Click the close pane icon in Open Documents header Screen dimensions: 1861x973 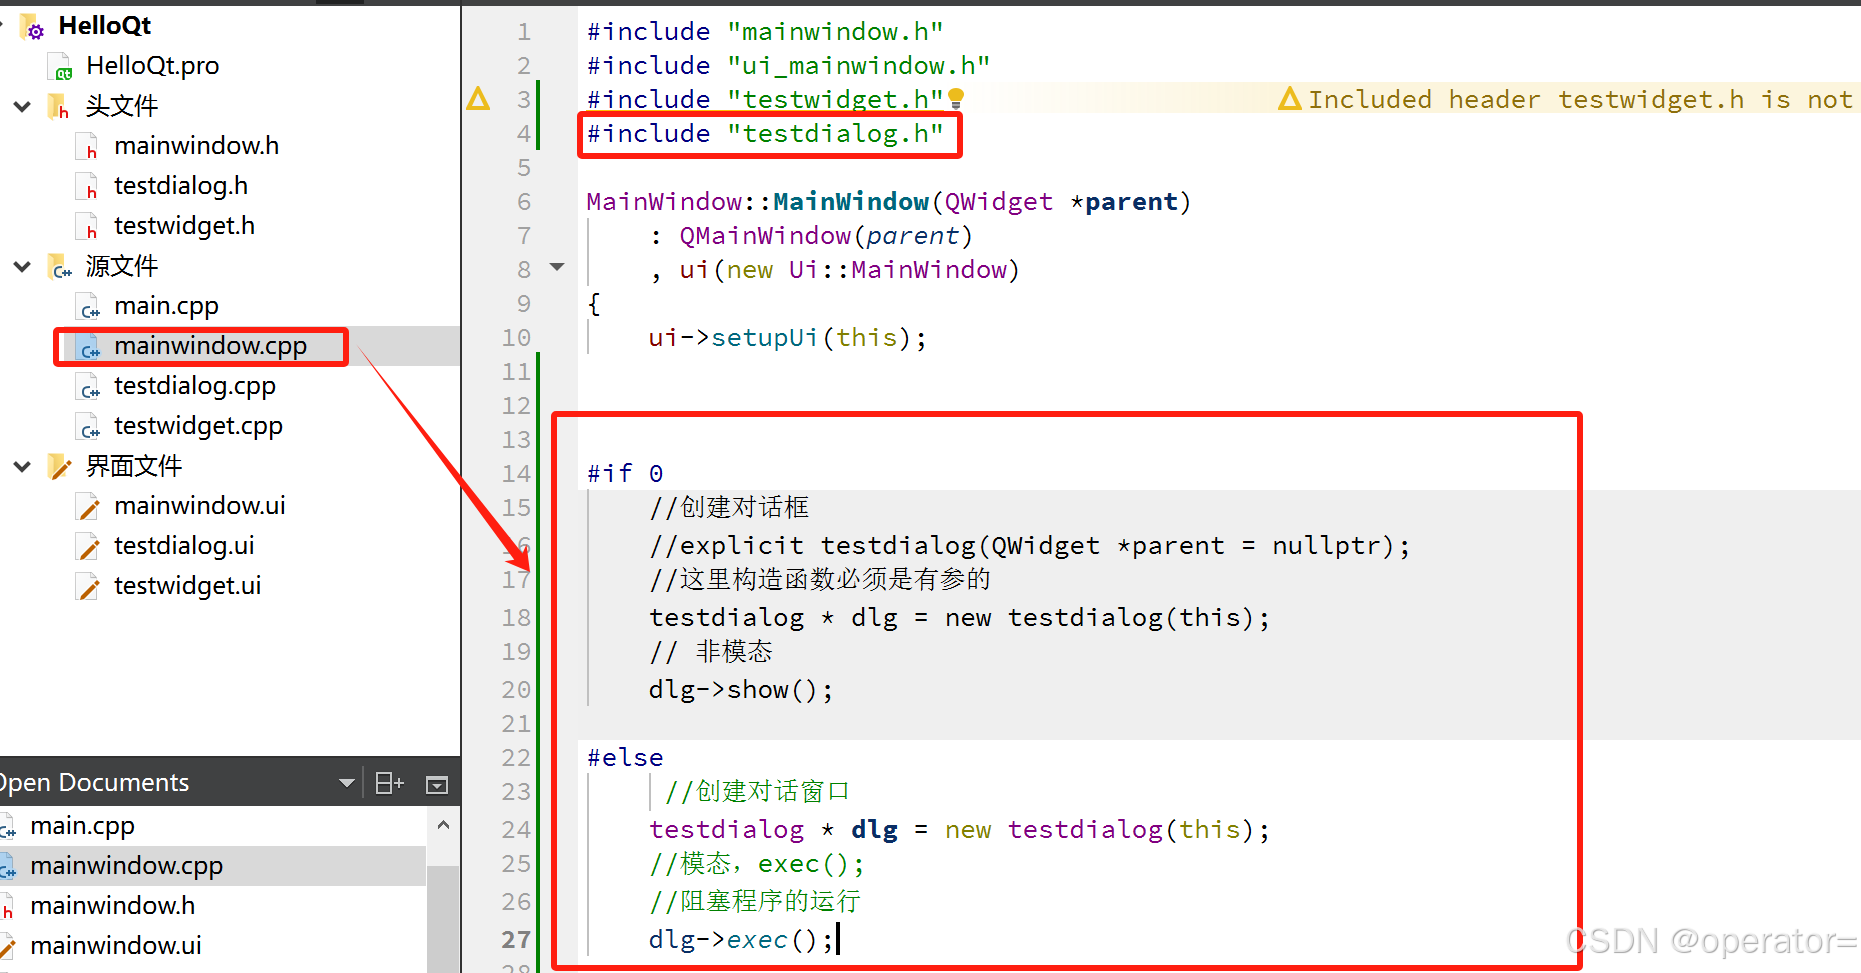(x=437, y=784)
